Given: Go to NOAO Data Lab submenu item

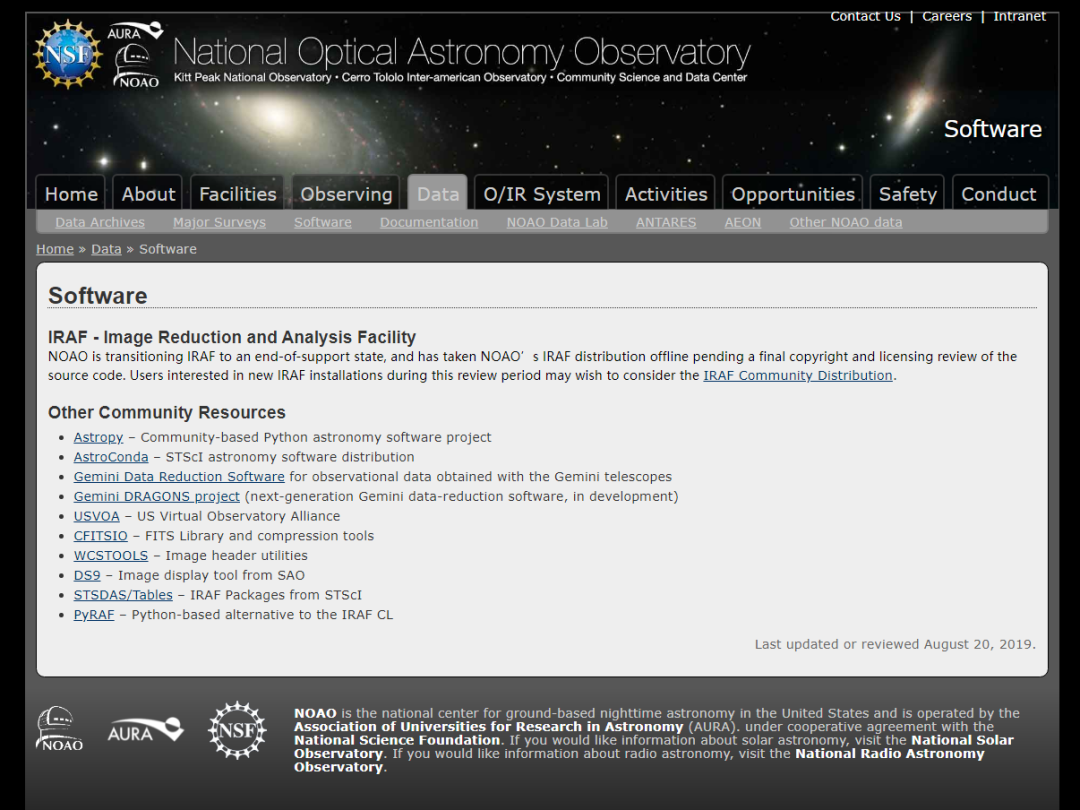Looking at the screenshot, I should click(557, 222).
